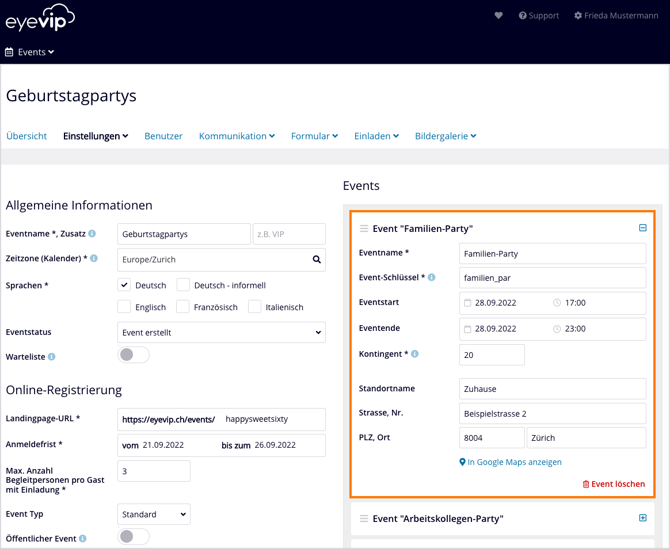Grab drag handle of Familien-Party event
The width and height of the screenshot is (670, 549).
pos(364,229)
